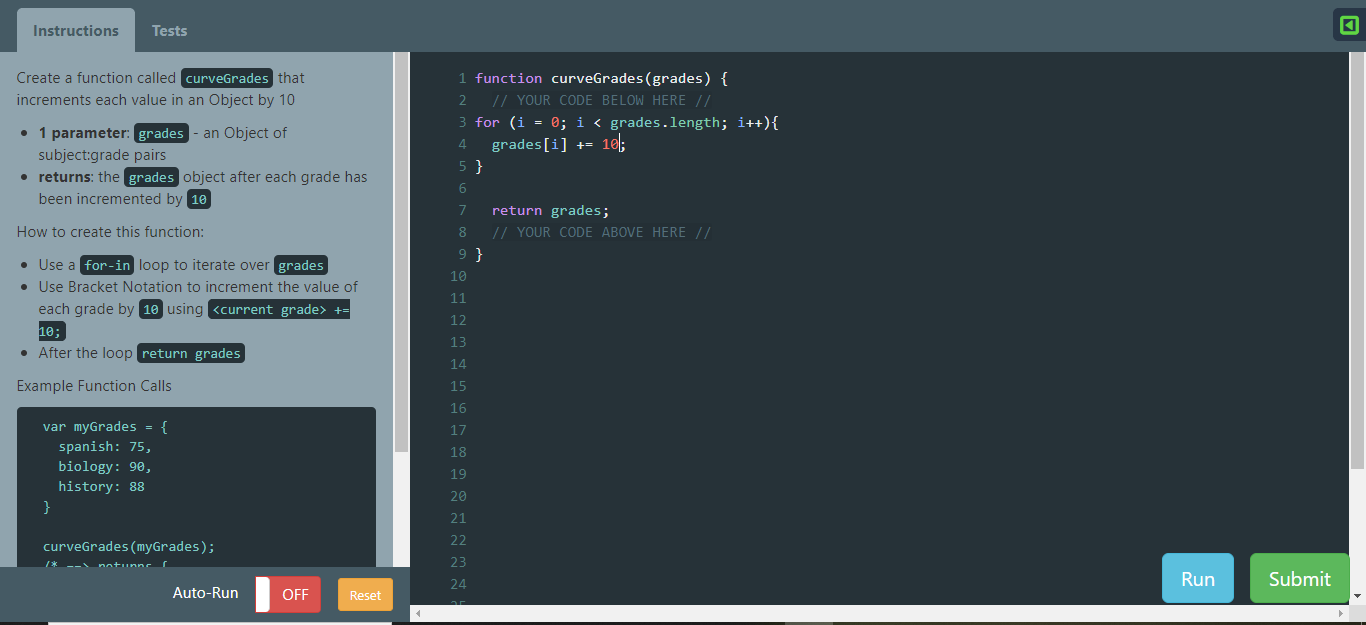Click scroll-down arrow of editor scrollbar
The width and height of the screenshot is (1366, 625).
(x=1358, y=596)
